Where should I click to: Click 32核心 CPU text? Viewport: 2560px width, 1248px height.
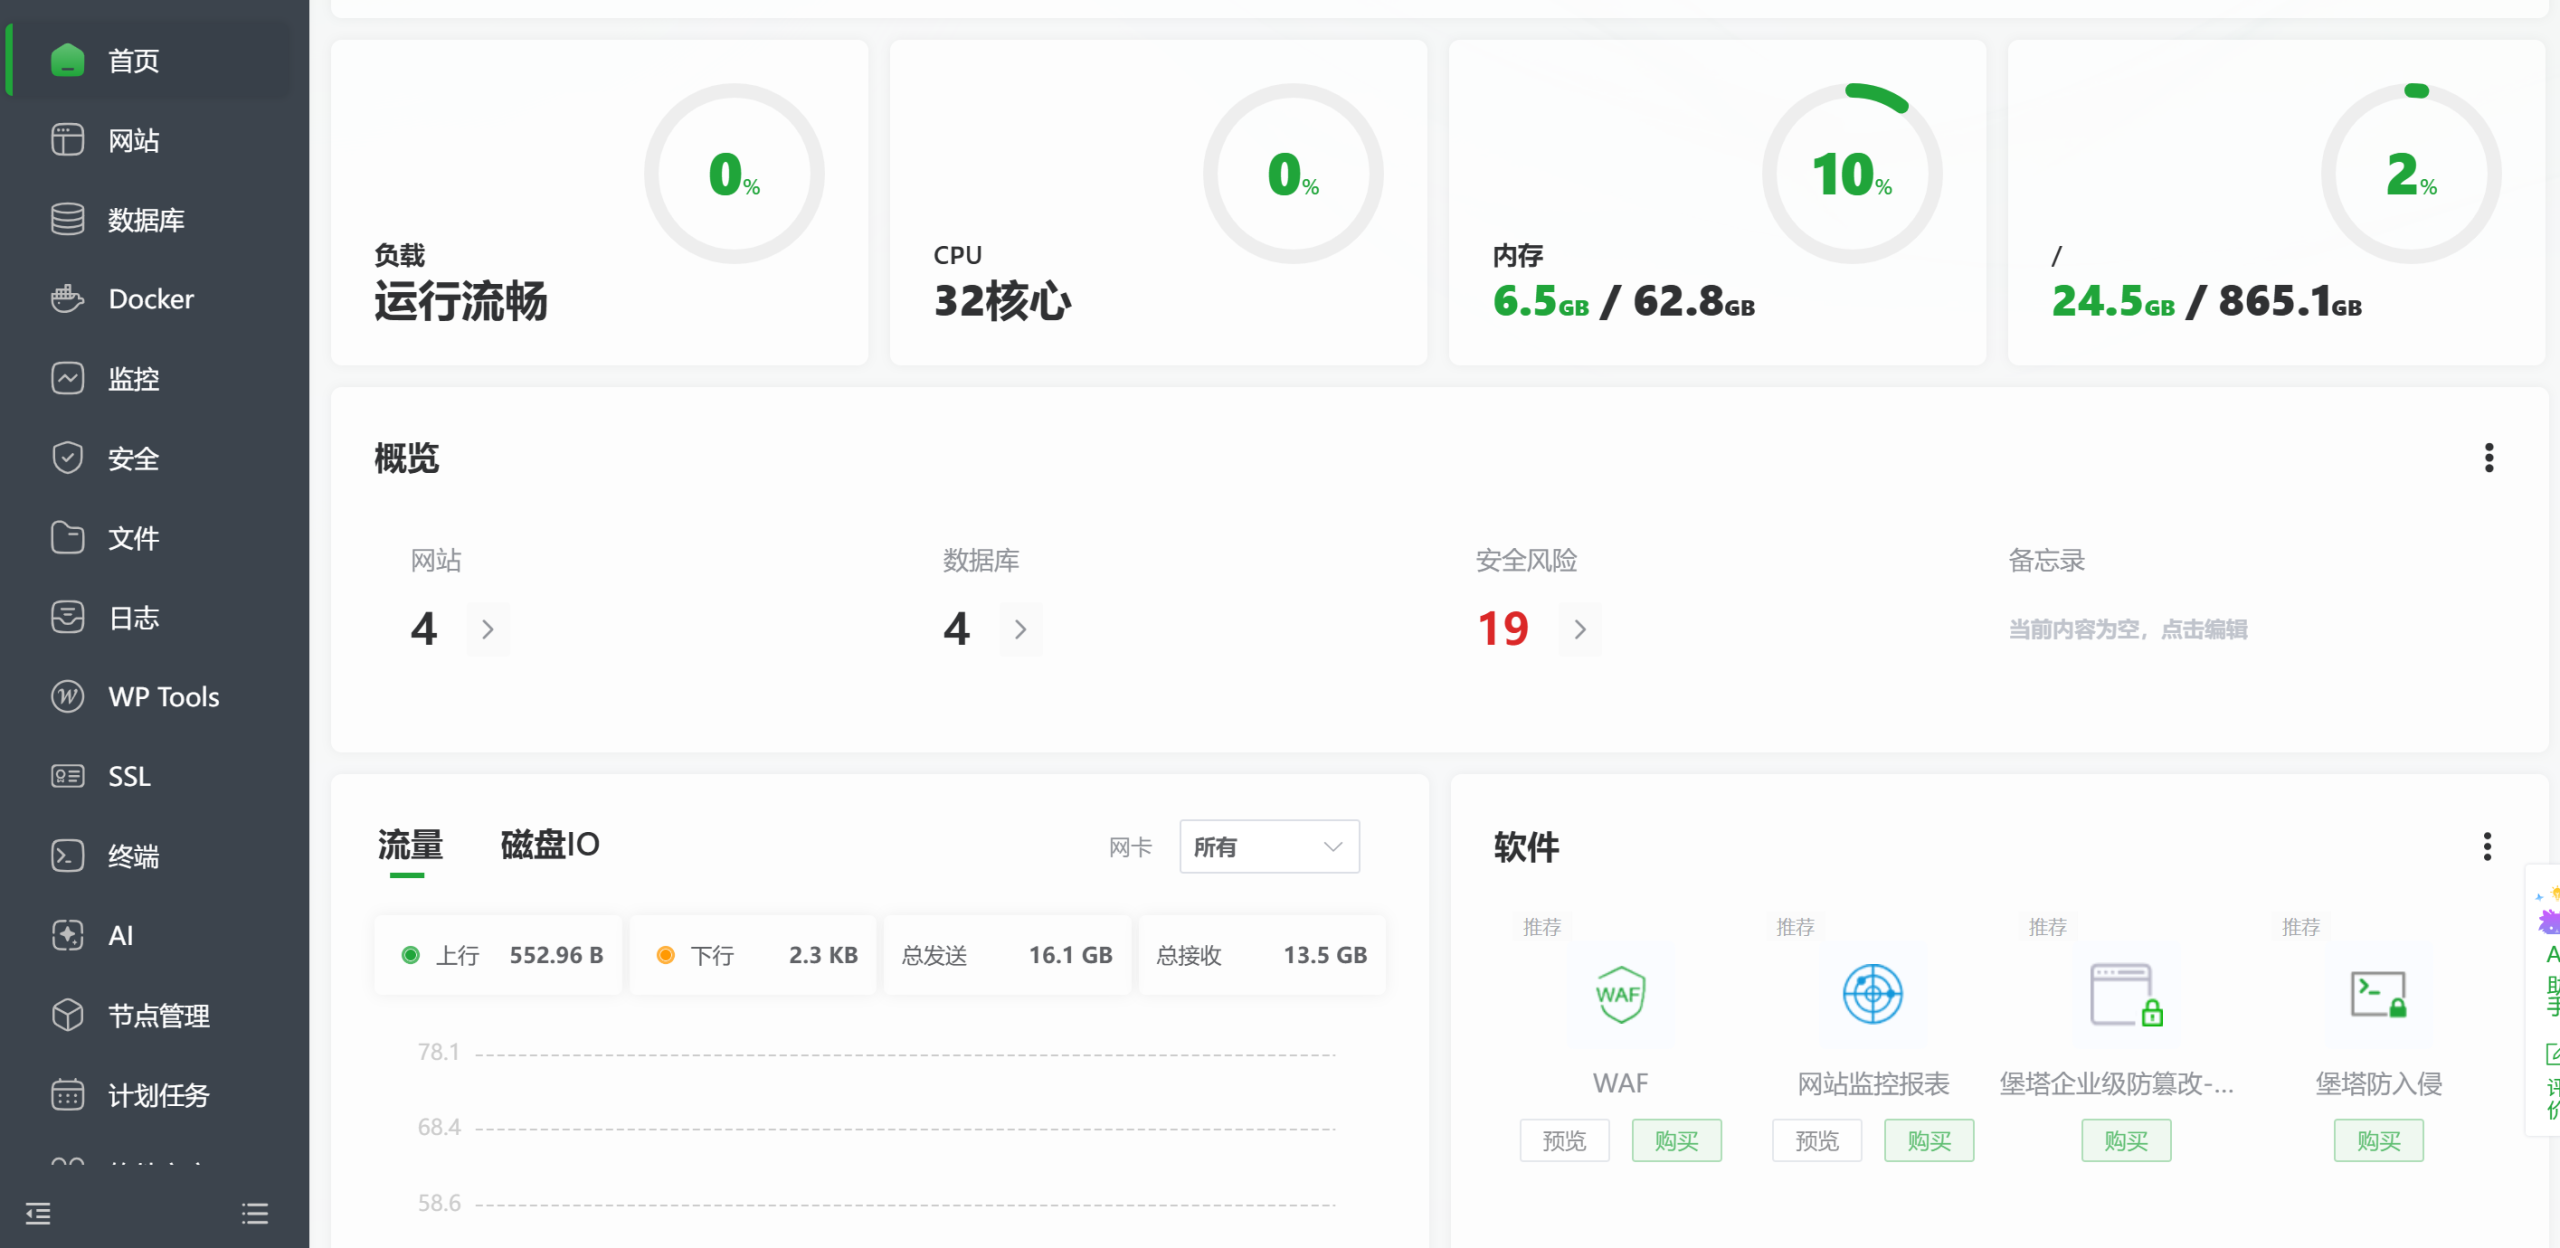pyautogui.click(x=1002, y=301)
